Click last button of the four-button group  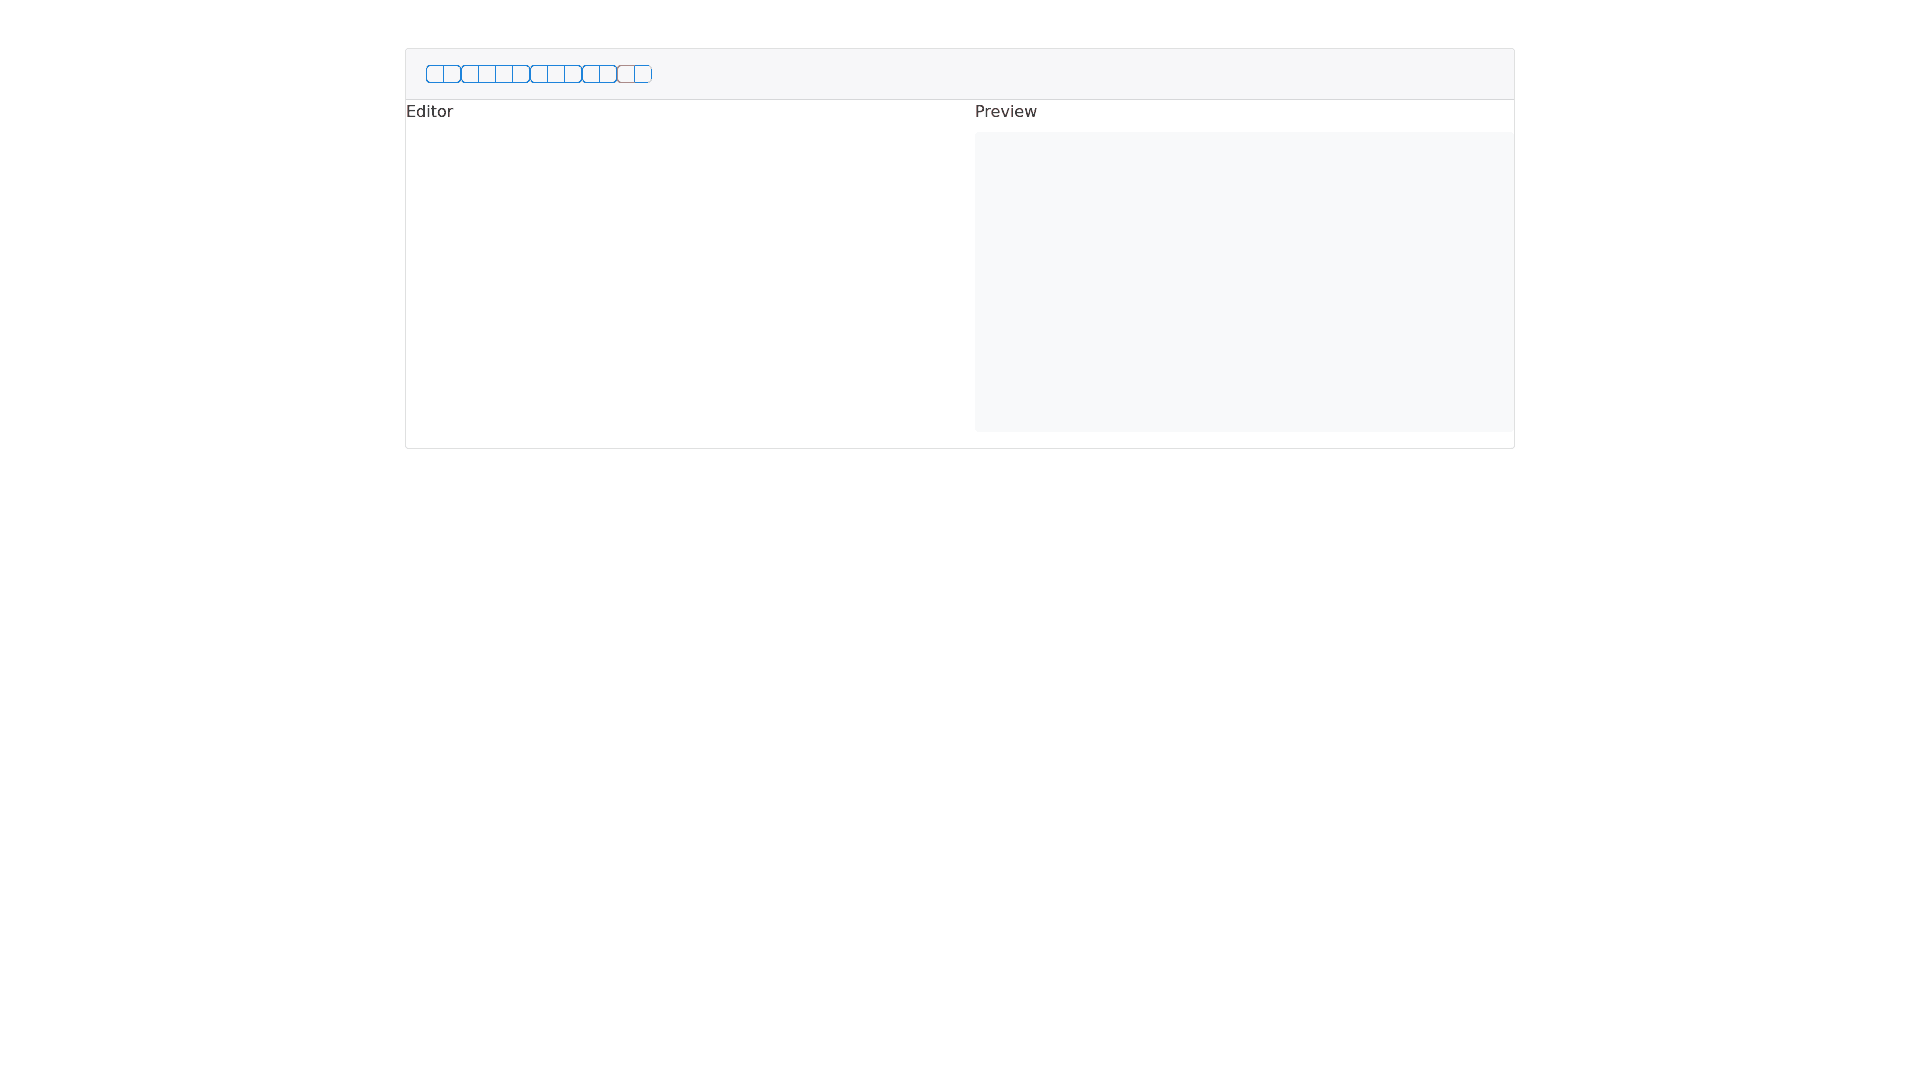point(521,74)
